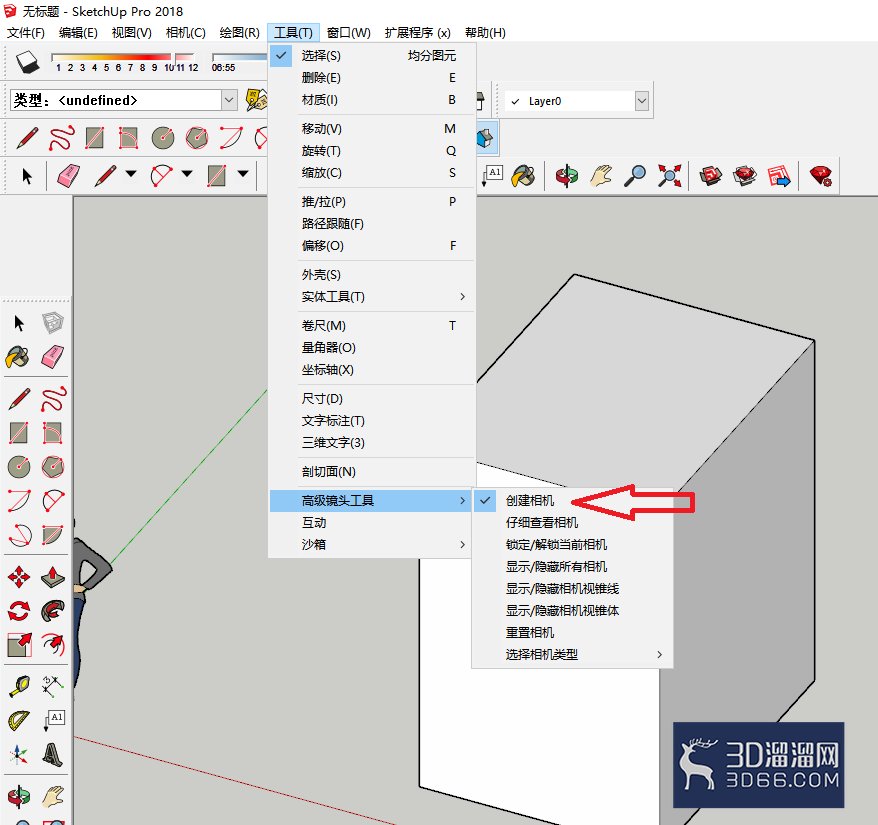
Task: Expand the 沙箱 submenu
Action: (x=372, y=544)
